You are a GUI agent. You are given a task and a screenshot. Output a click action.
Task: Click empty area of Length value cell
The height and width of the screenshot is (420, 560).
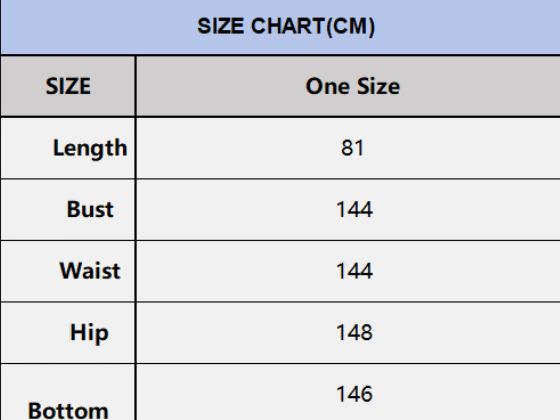[x=464, y=148]
